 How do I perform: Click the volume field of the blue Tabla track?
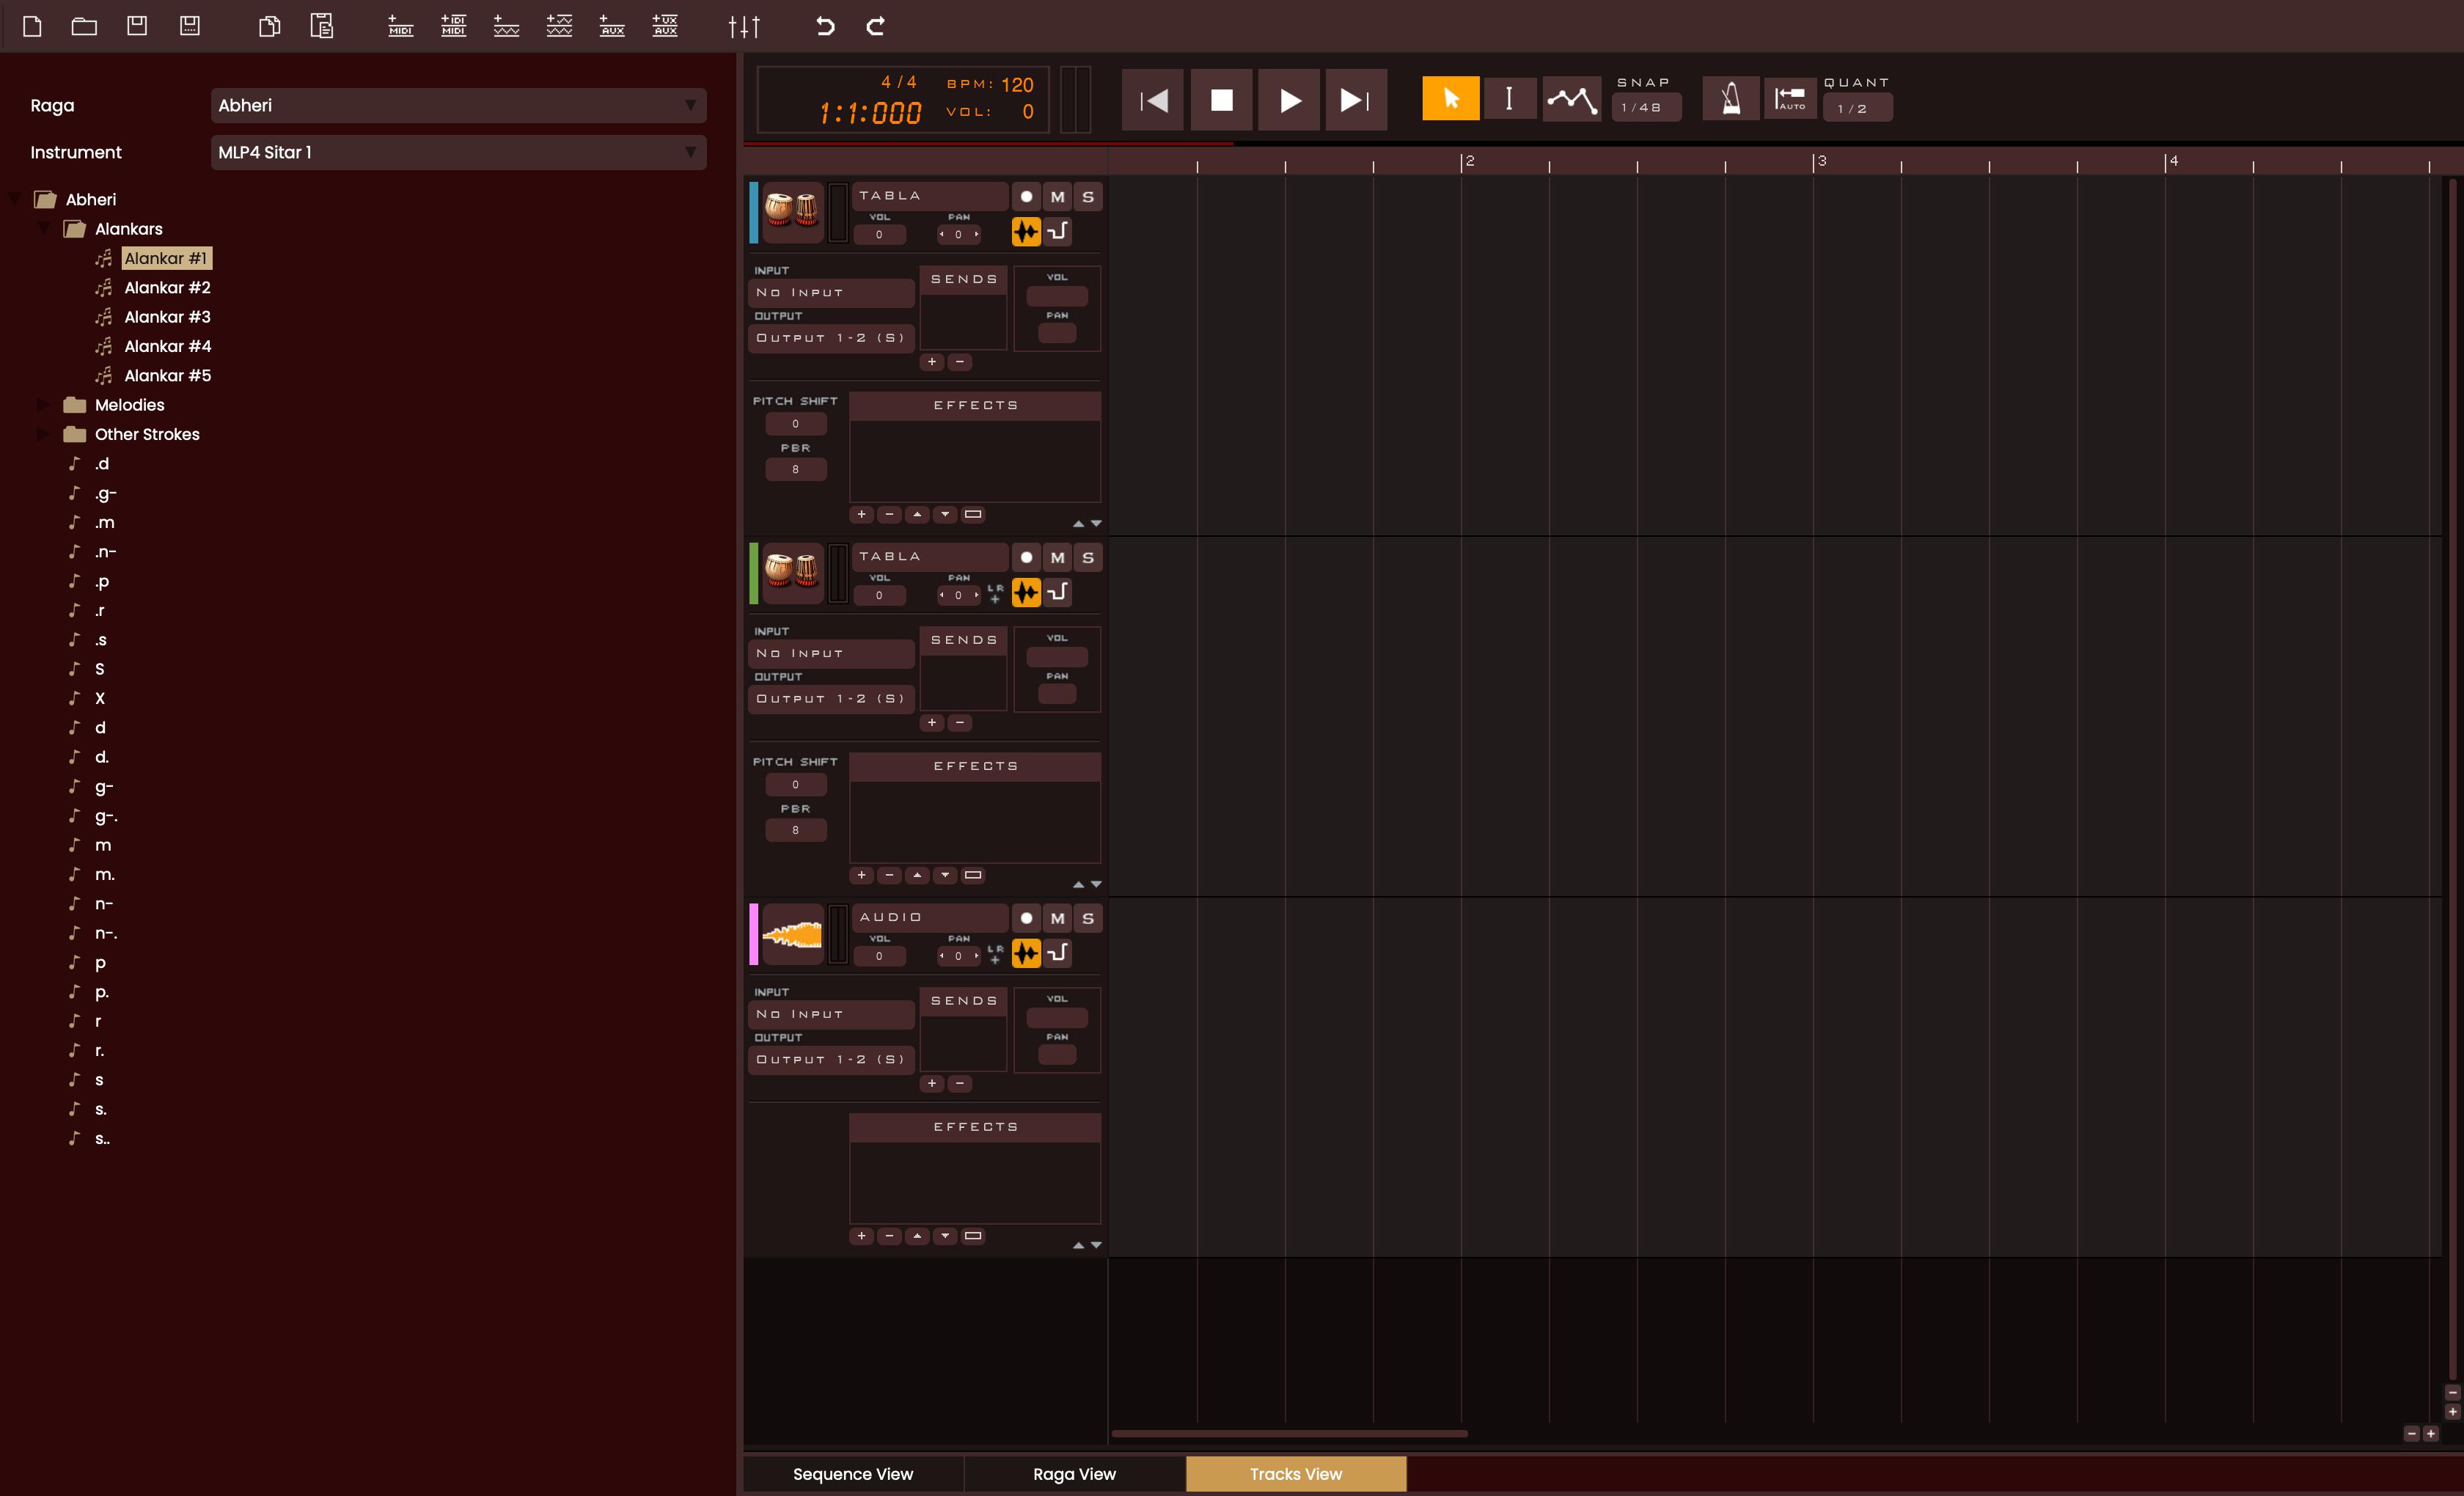(x=879, y=235)
